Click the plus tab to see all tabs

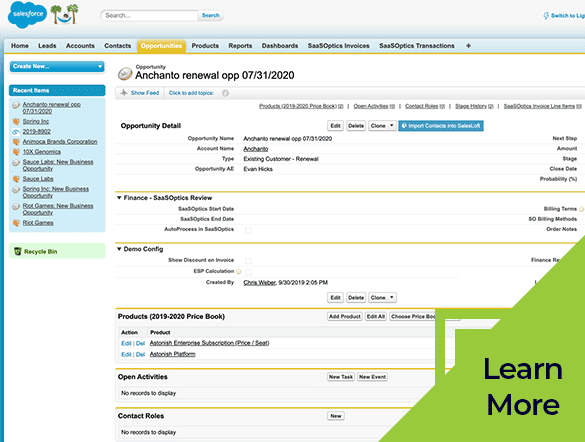[468, 46]
